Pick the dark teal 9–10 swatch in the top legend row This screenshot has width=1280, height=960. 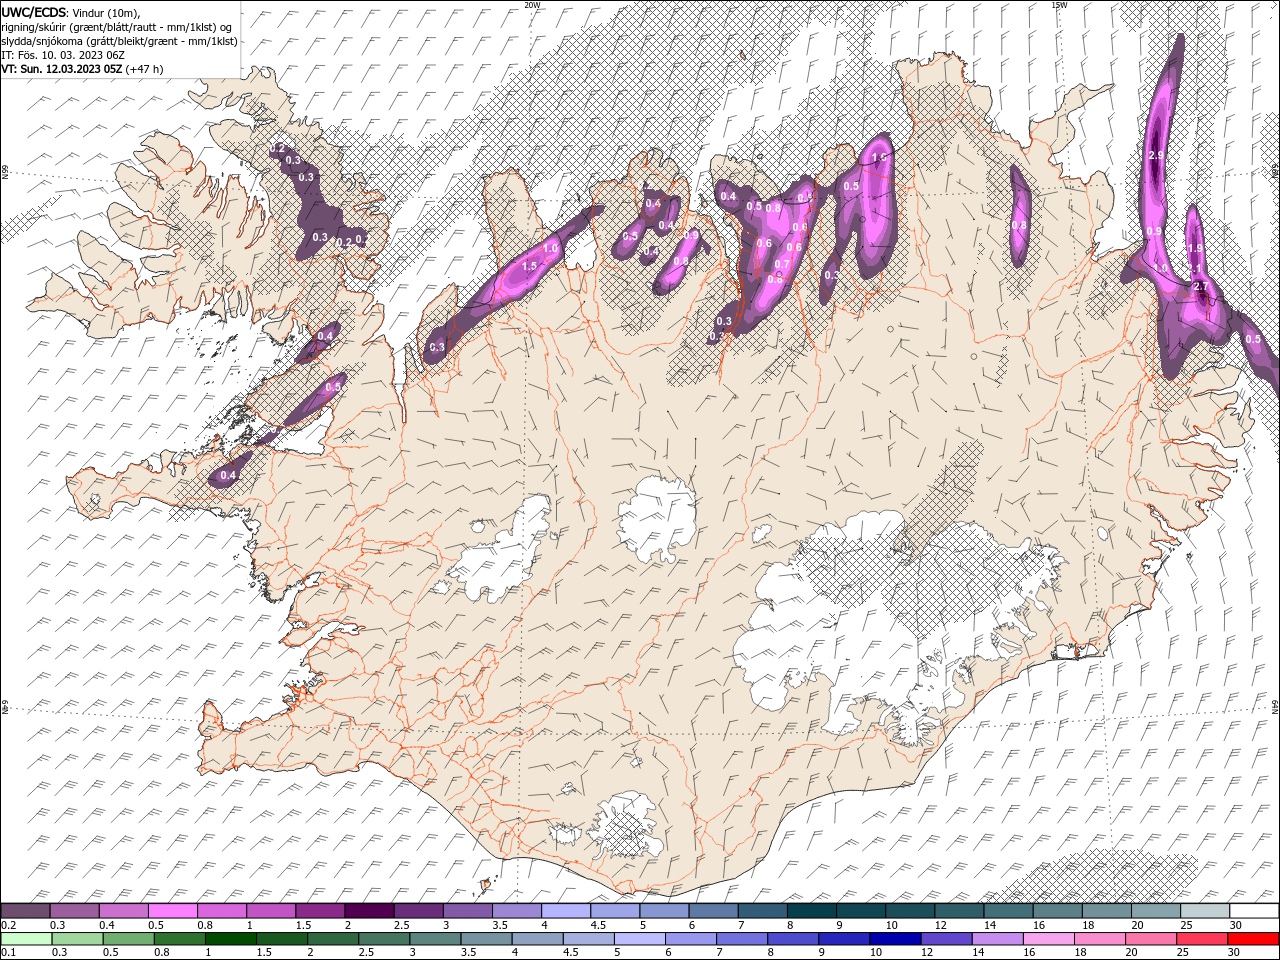coord(860,911)
